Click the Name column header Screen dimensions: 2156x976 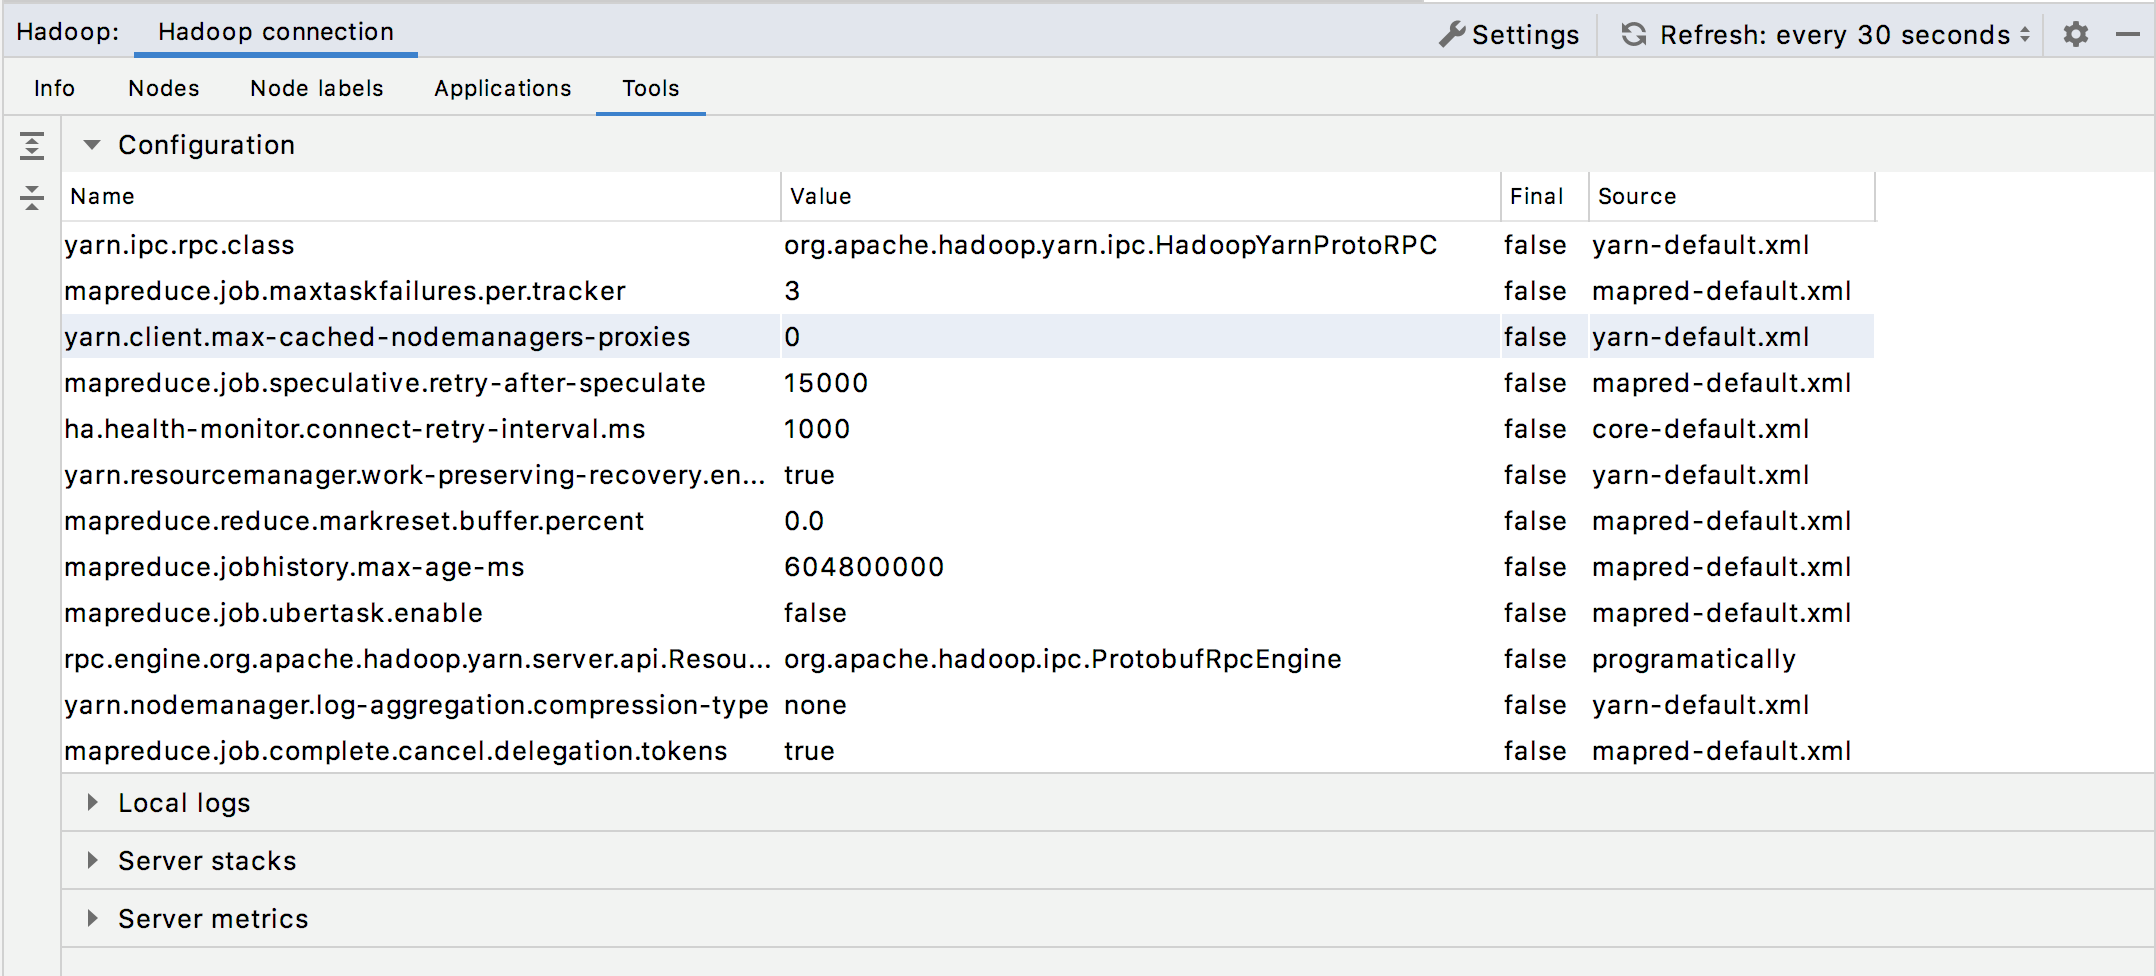coord(102,196)
